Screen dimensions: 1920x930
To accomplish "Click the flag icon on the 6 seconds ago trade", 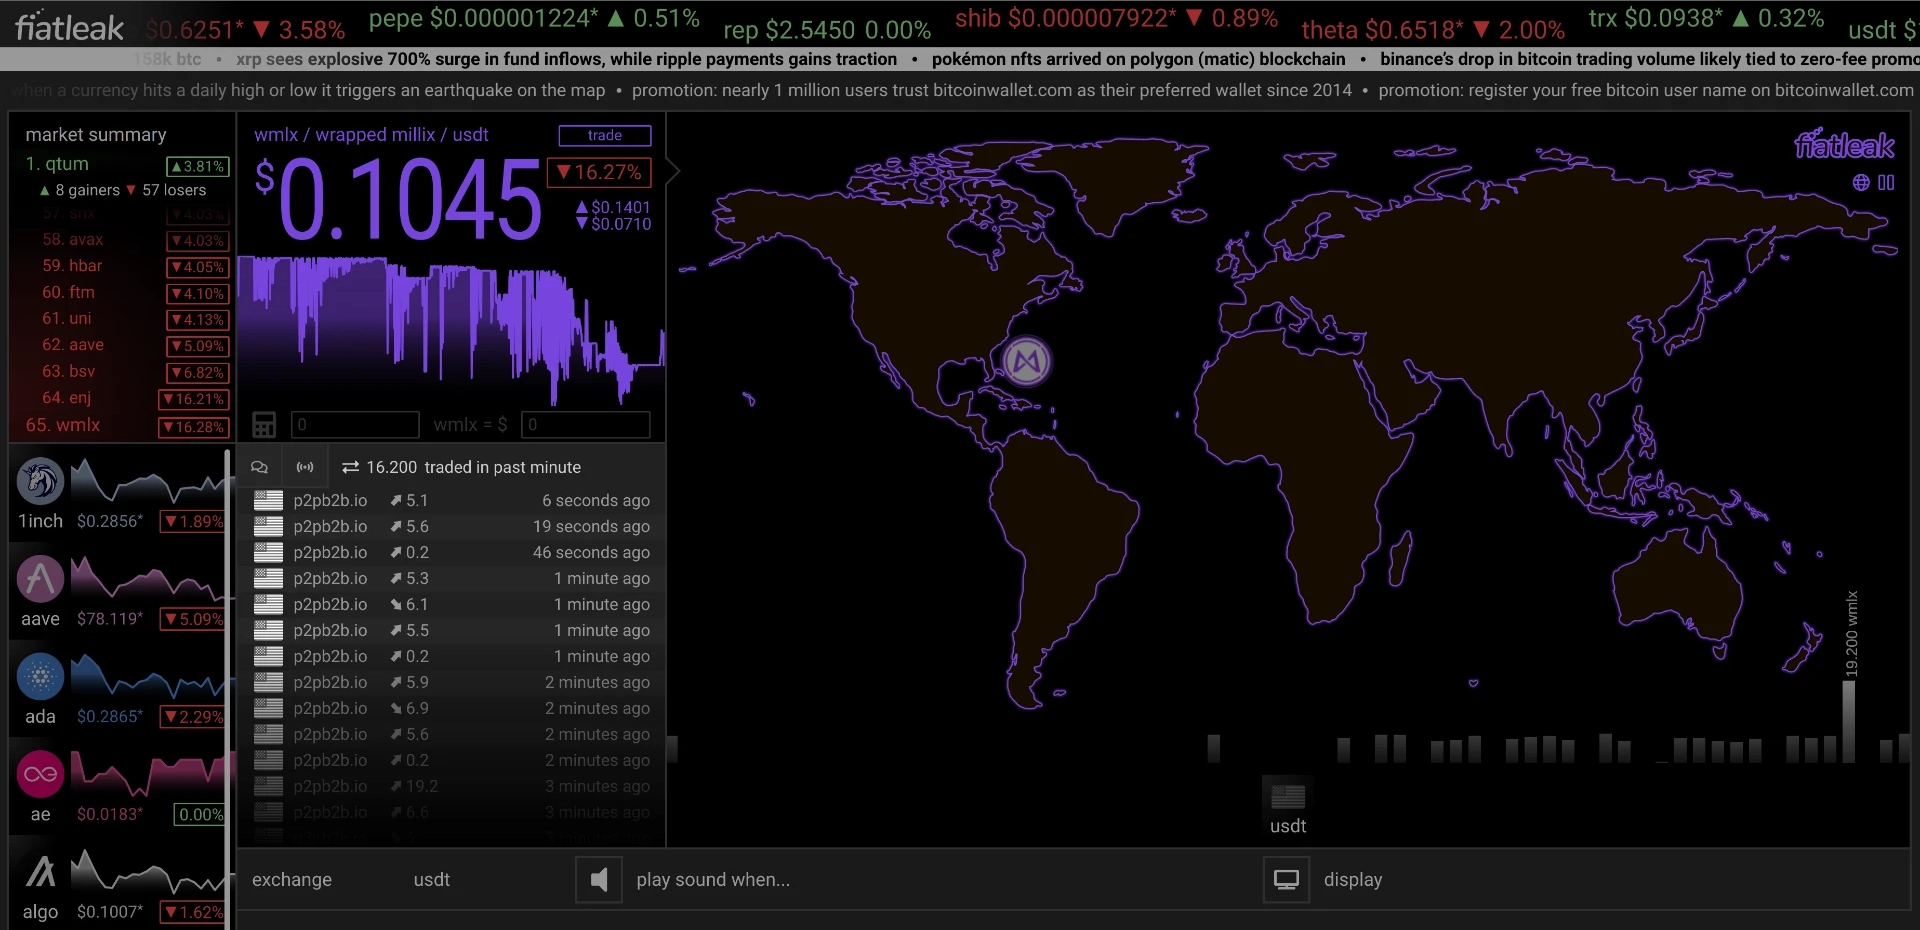I will pyautogui.click(x=268, y=500).
